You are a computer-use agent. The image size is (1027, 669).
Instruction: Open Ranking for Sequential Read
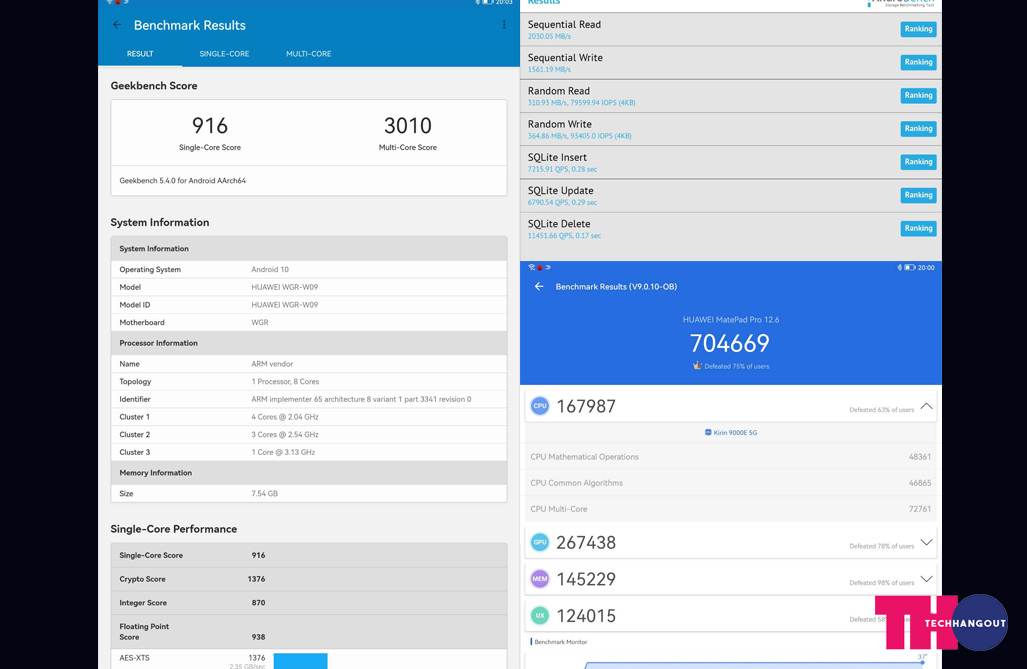click(918, 29)
